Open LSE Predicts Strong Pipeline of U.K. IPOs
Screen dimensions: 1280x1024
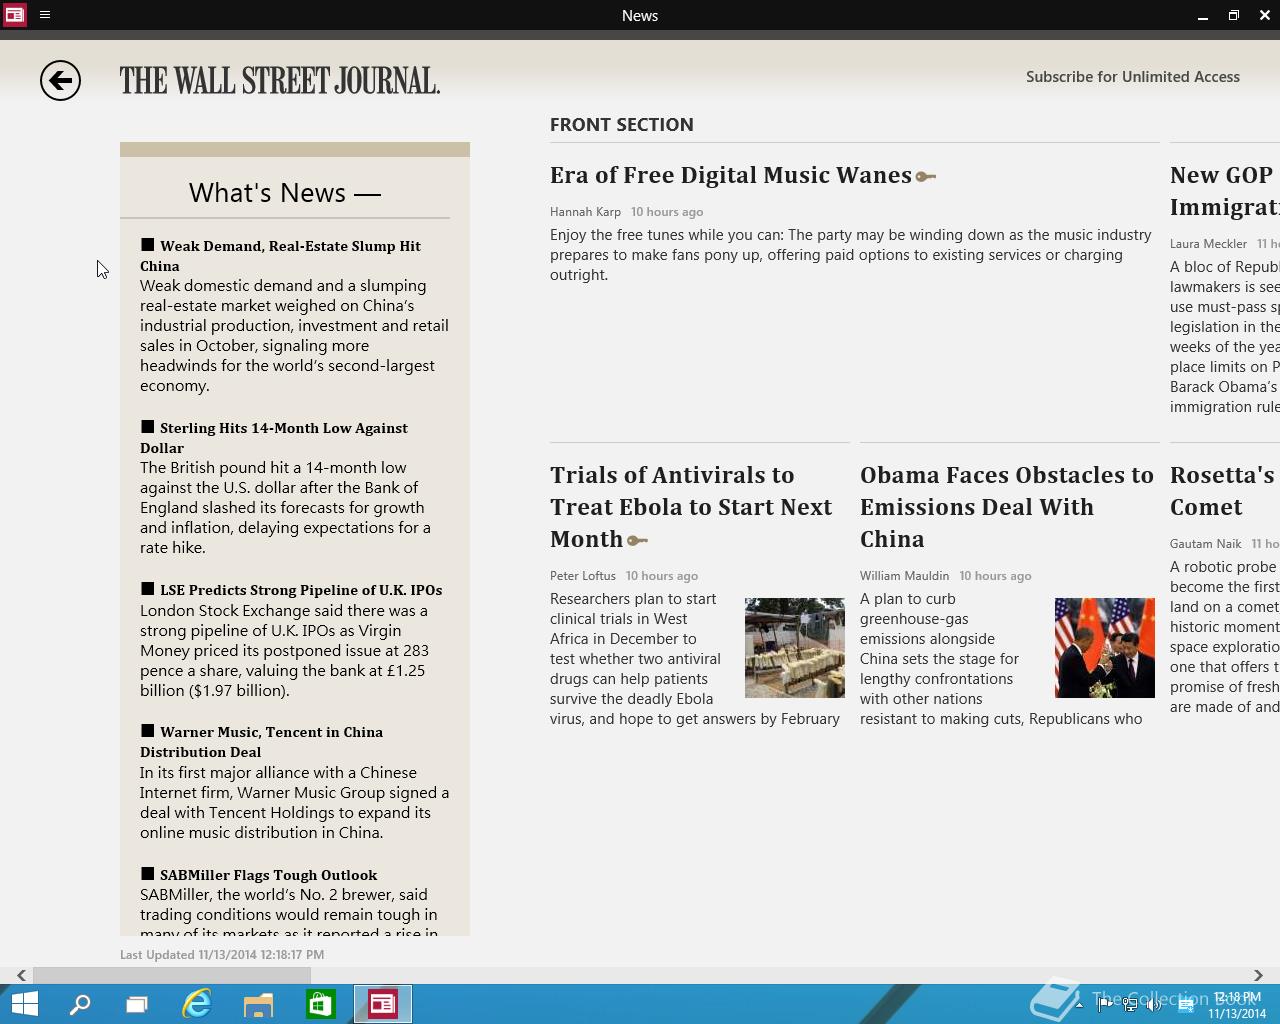(291, 590)
